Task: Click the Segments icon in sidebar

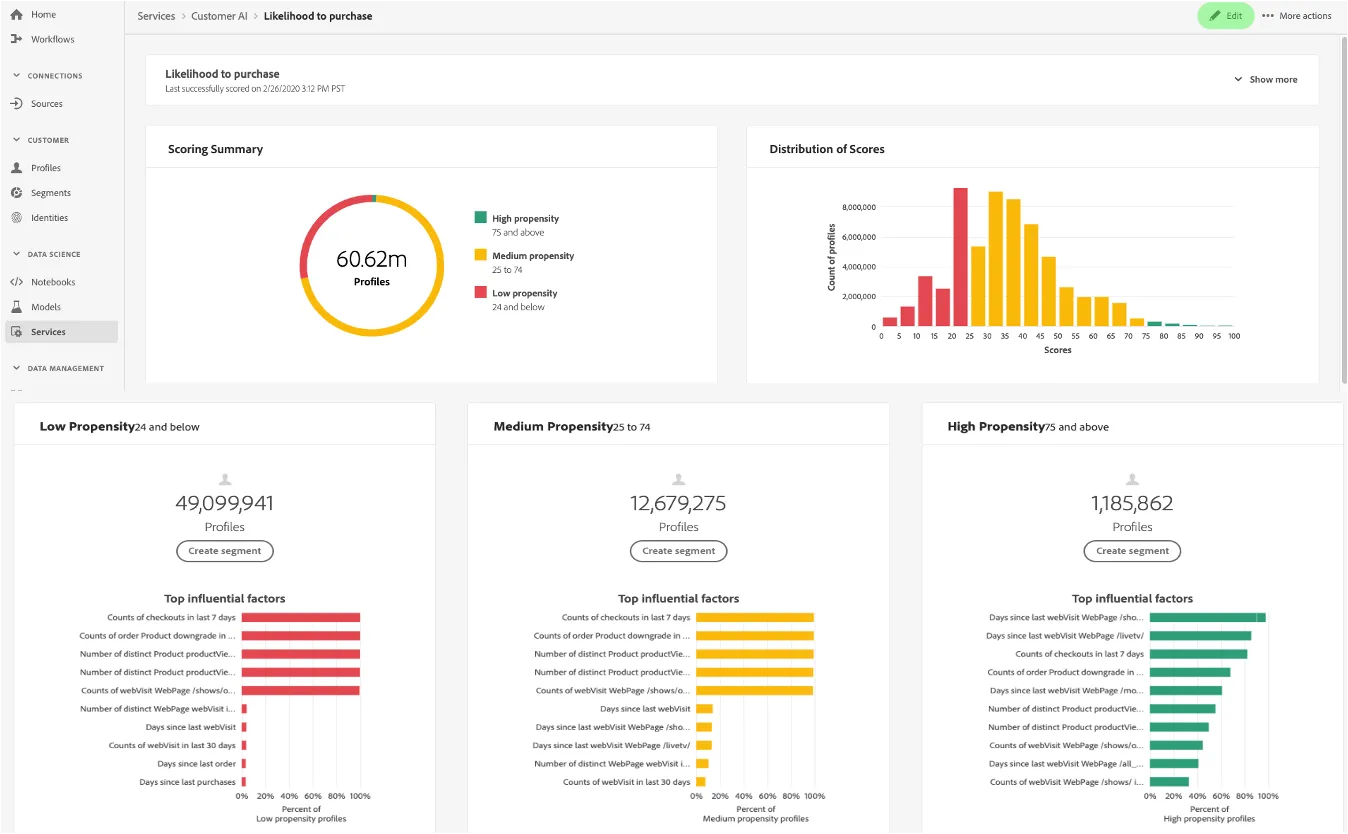Action: click(16, 193)
